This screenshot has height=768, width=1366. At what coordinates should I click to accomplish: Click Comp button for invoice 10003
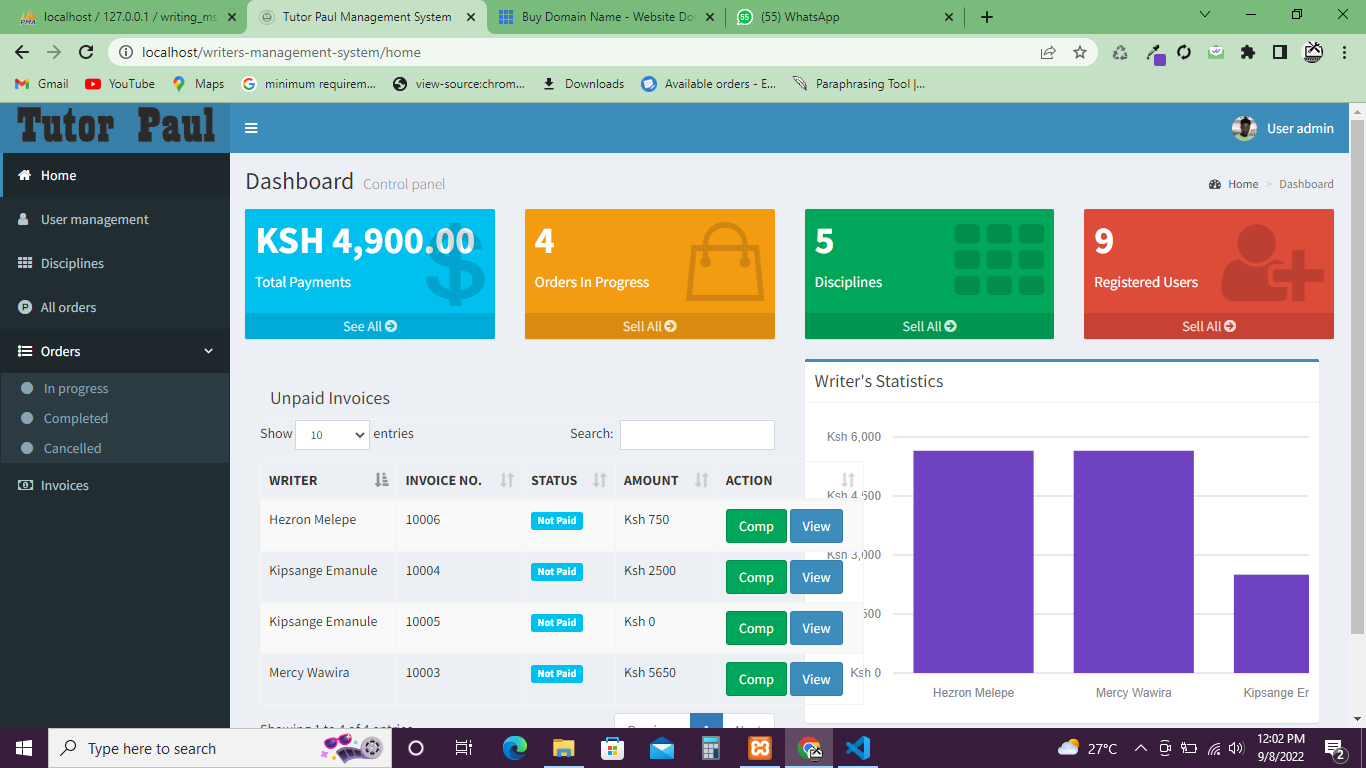point(756,679)
